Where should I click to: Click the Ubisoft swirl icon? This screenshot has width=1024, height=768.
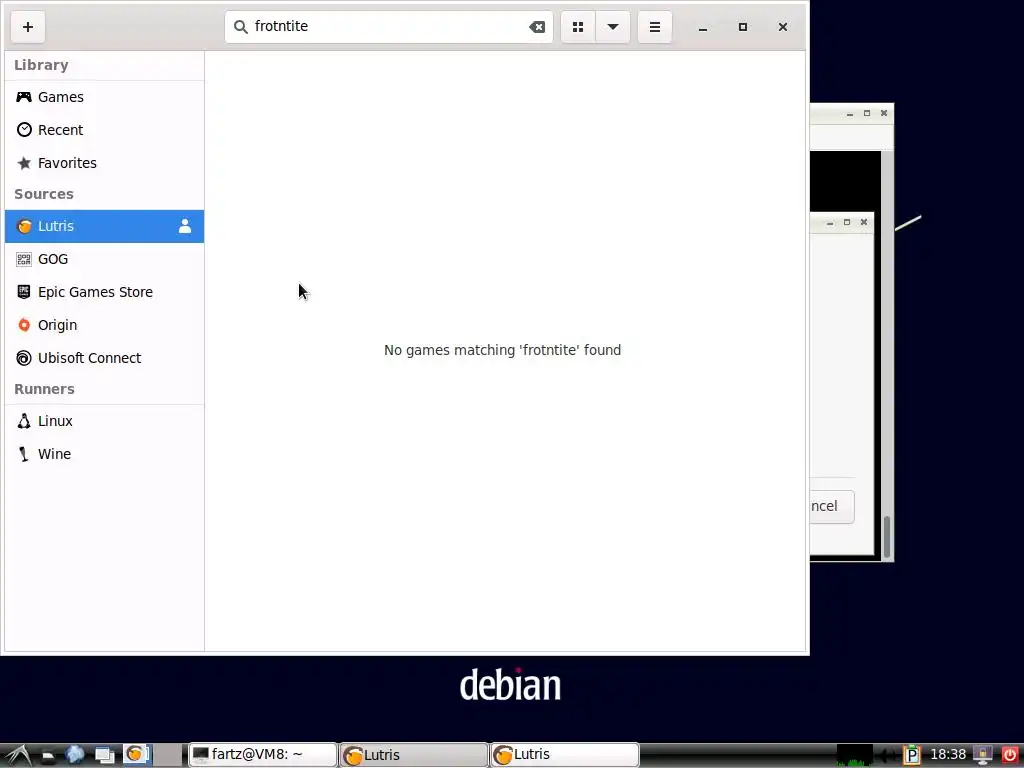(24, 358)
